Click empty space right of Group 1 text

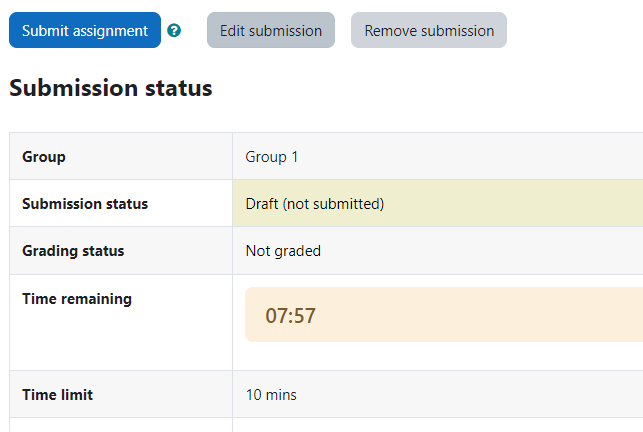coord(472,157)
